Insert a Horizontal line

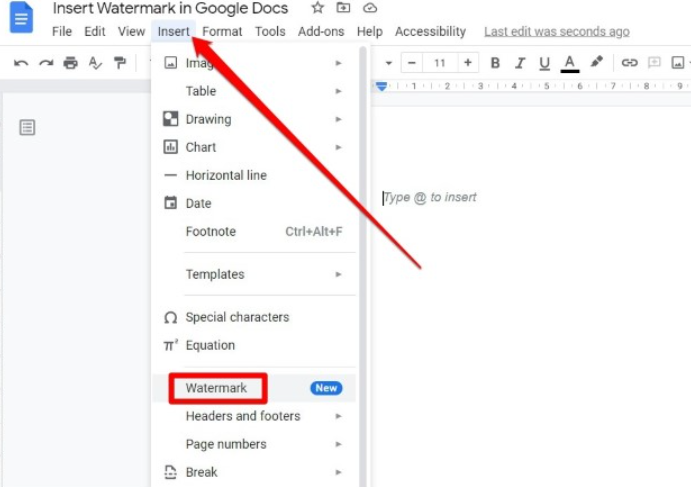click(x=254, y=175)
